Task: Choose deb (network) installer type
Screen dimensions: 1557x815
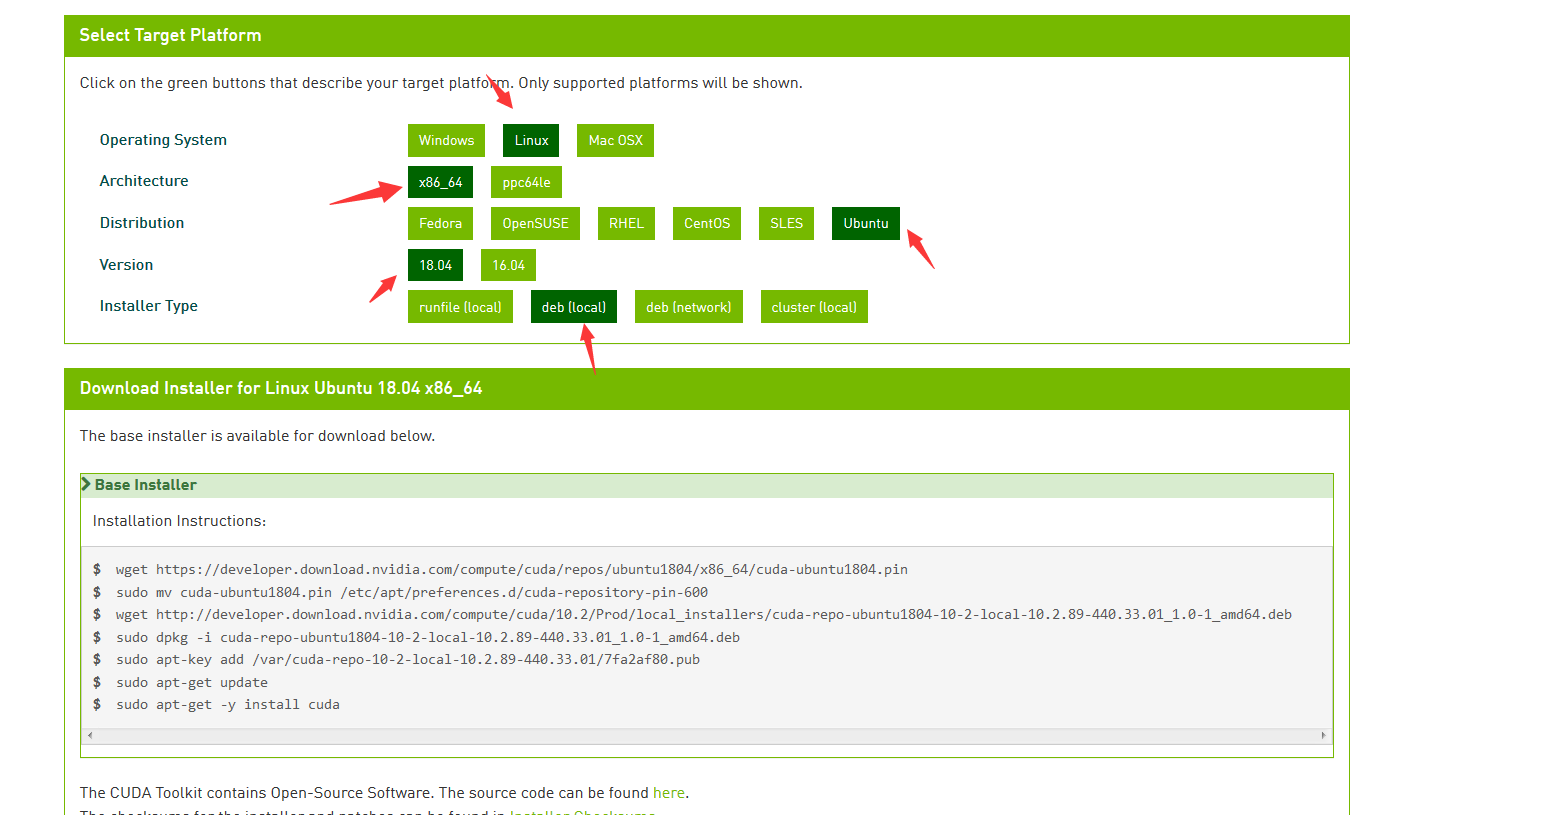Action: tap(688, 307)
